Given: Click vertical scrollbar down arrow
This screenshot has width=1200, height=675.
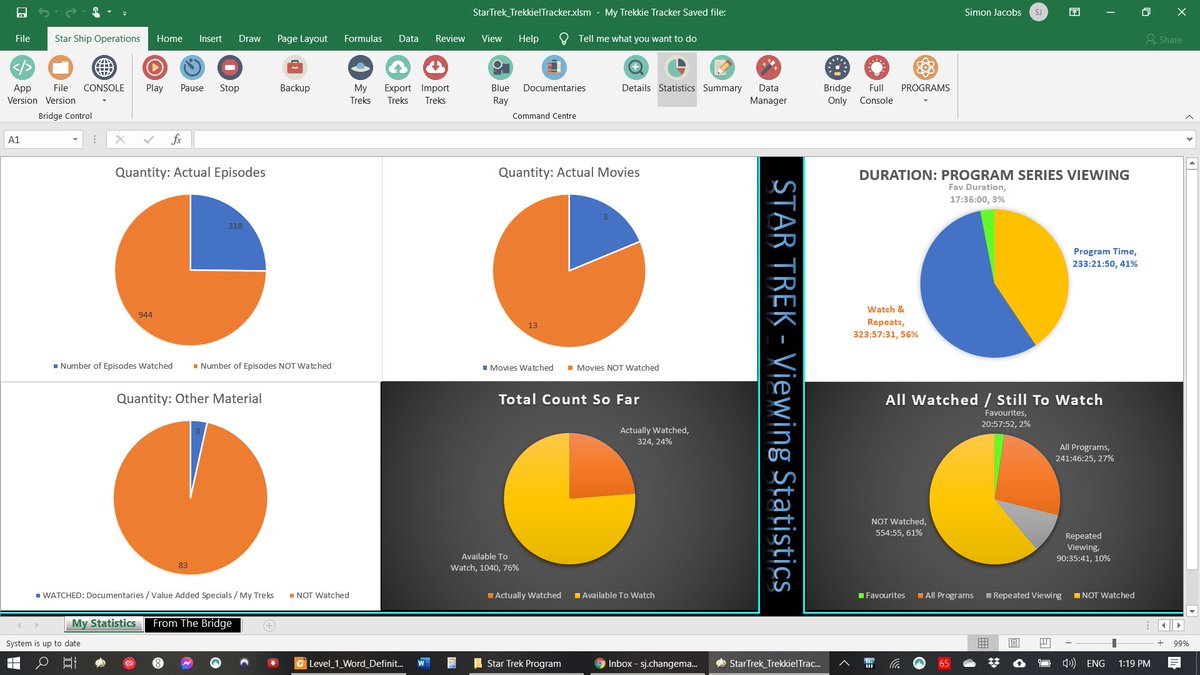Looking at the screenshot, I should point(1190,609).
